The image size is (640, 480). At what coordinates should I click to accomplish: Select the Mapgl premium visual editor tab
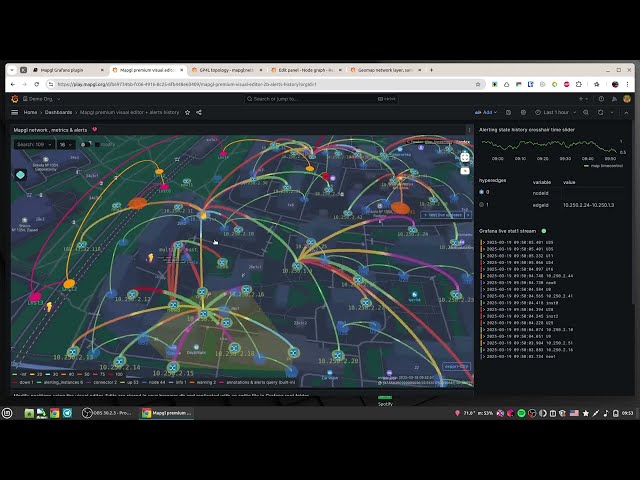coord(147,70)
